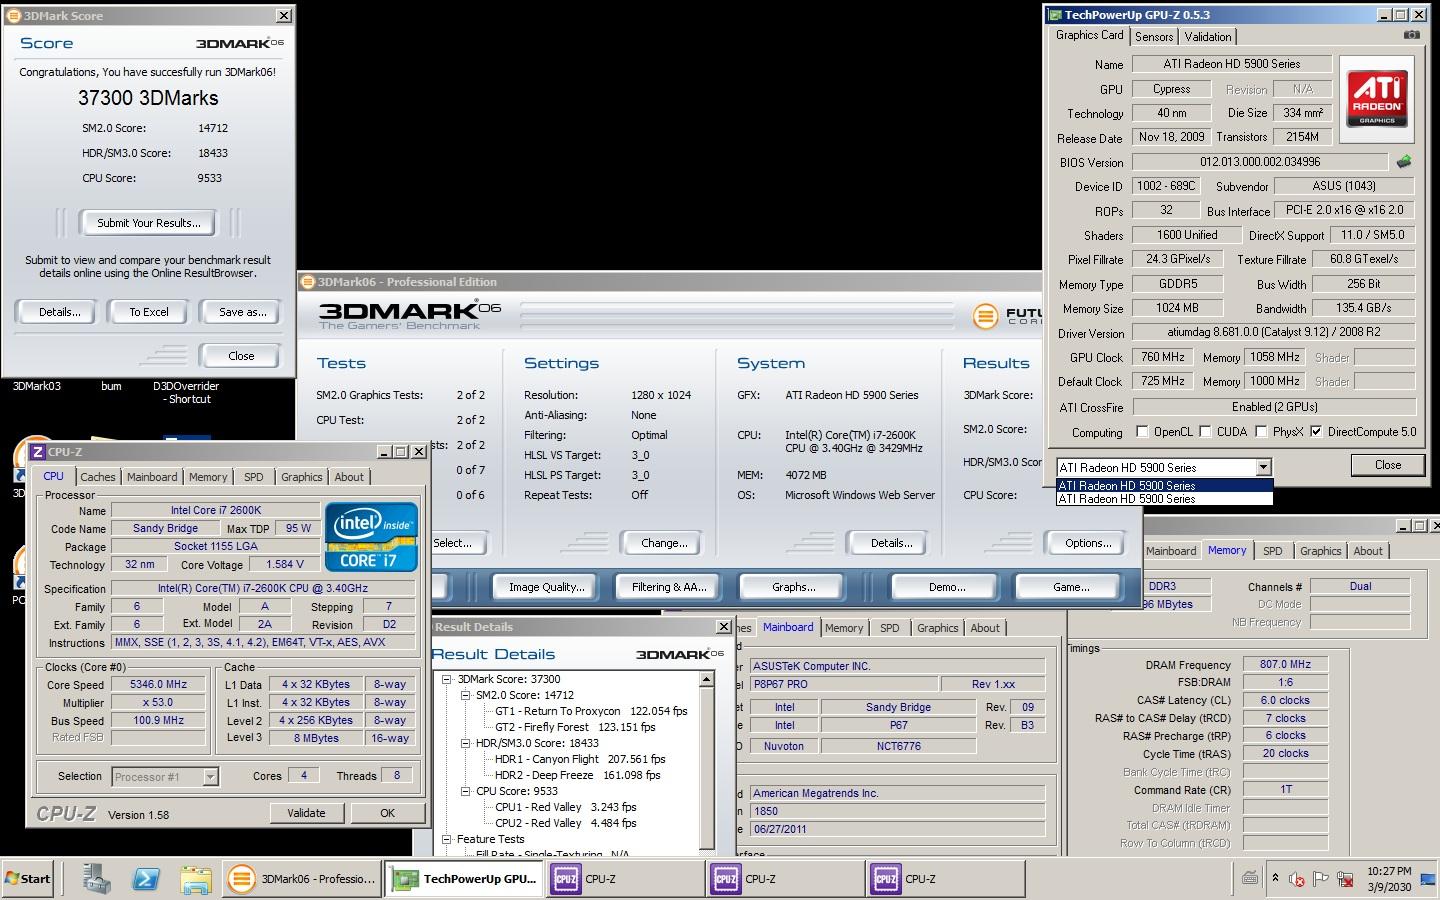Open the Caches tab in the front CPU-Z
The height and width of the screenshot is (900, 1440).
98,477
